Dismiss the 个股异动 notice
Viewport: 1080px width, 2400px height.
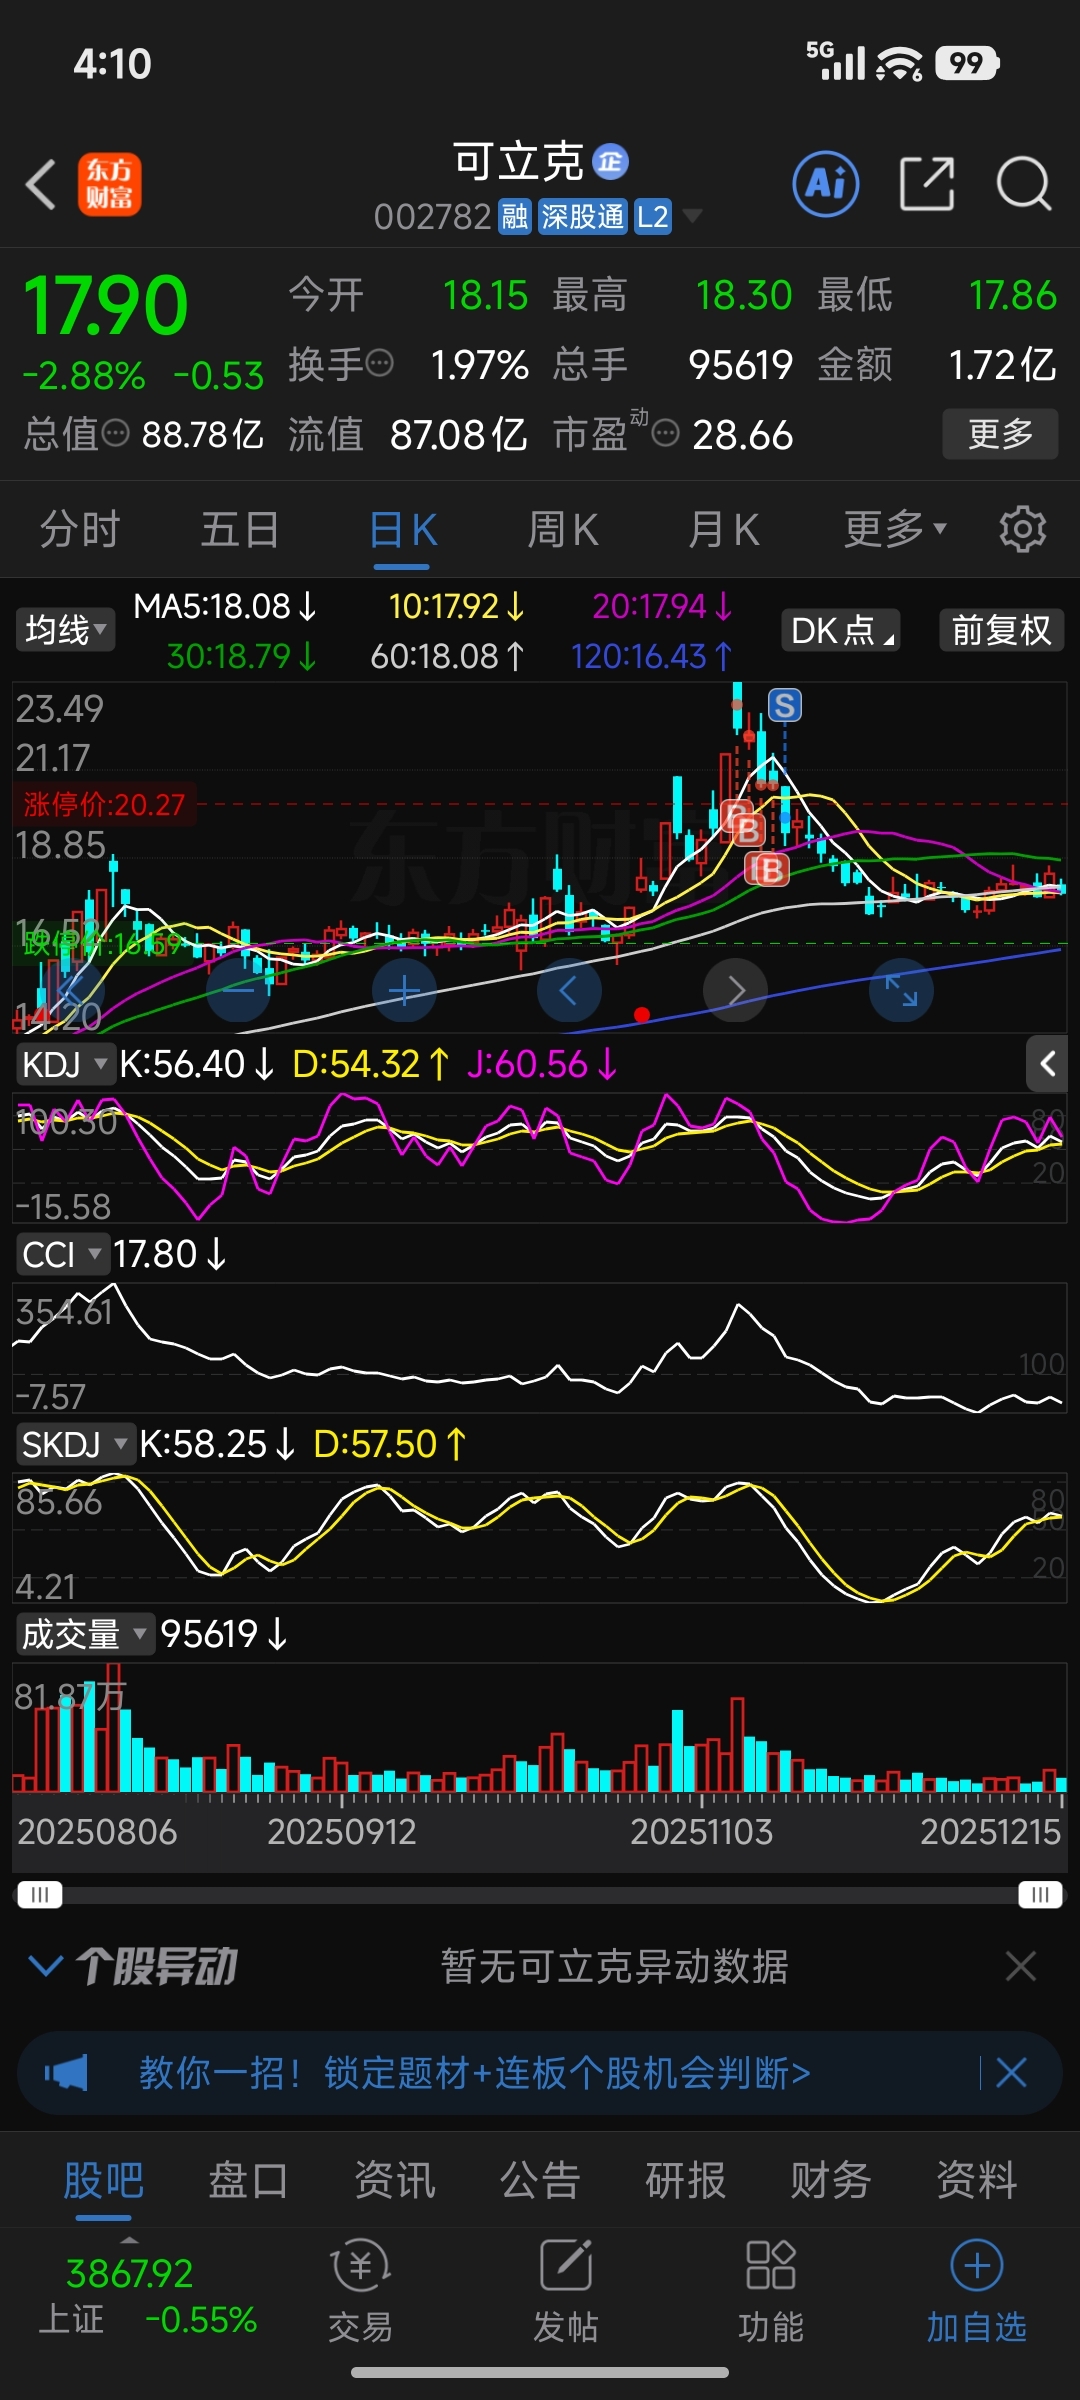coord(1020,1966)
